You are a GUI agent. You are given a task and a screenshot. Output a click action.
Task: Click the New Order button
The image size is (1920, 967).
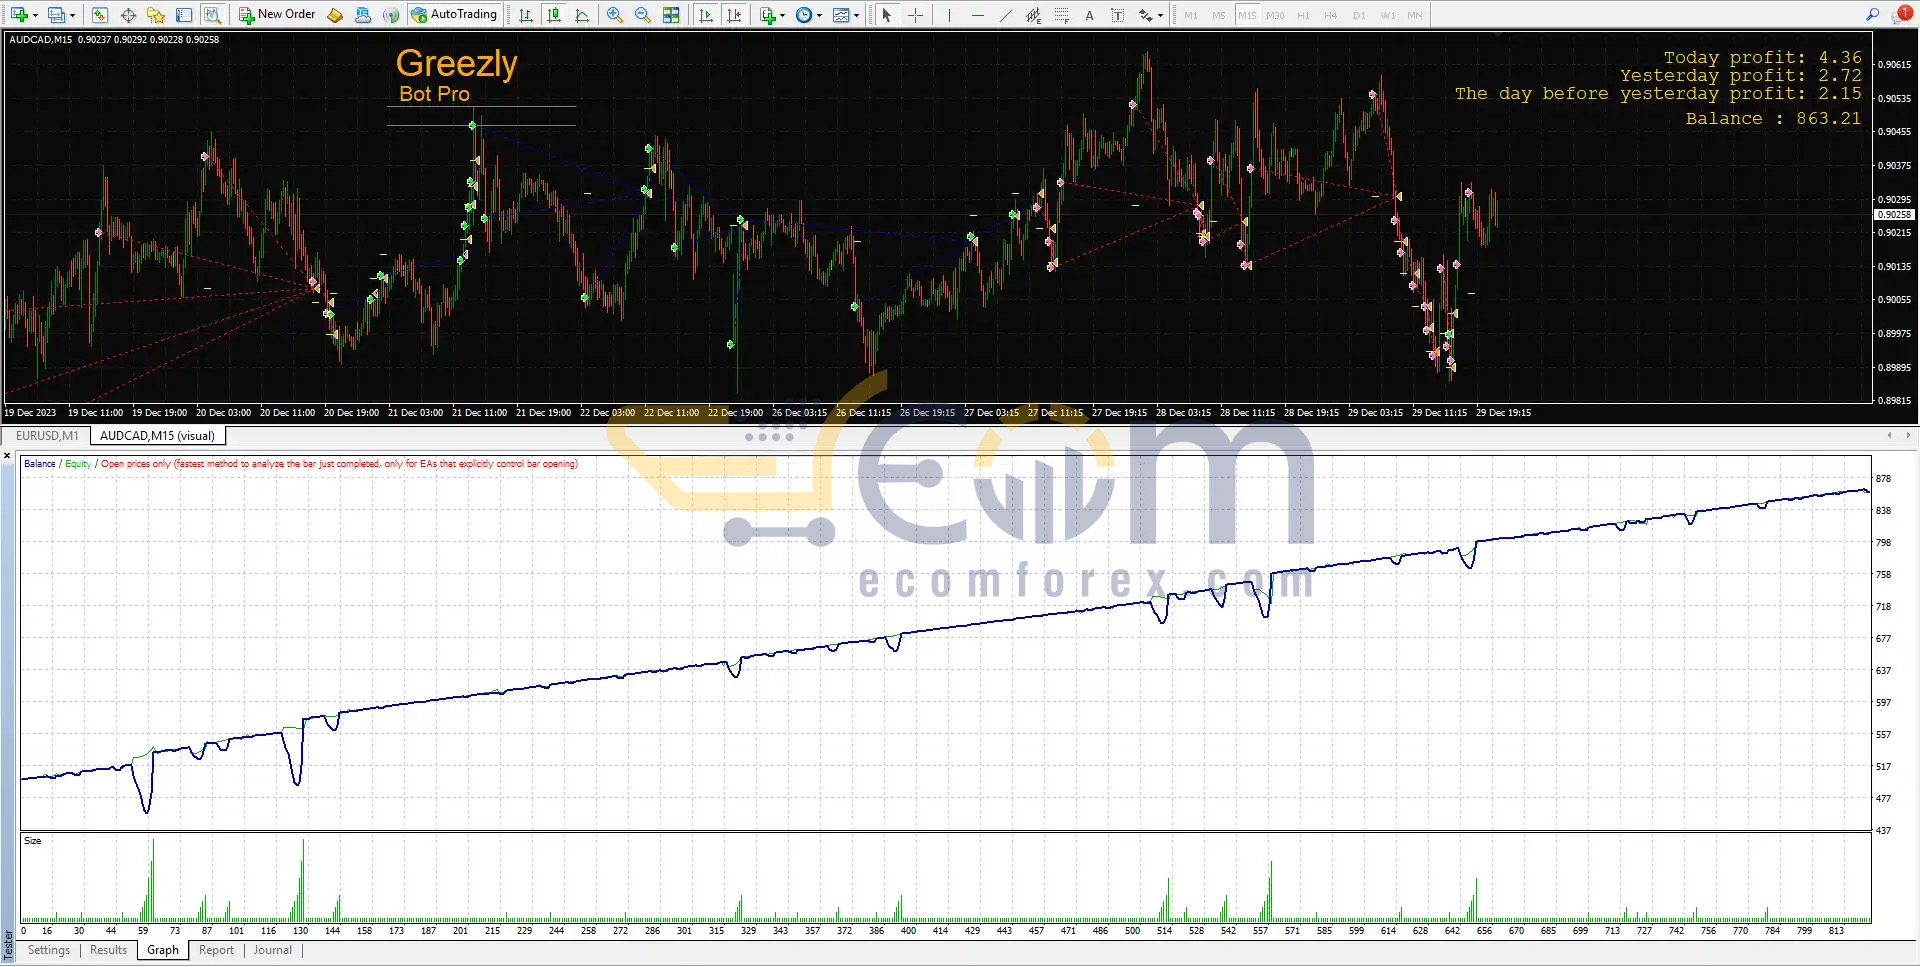pyautogui.click(x=277, y=15)
